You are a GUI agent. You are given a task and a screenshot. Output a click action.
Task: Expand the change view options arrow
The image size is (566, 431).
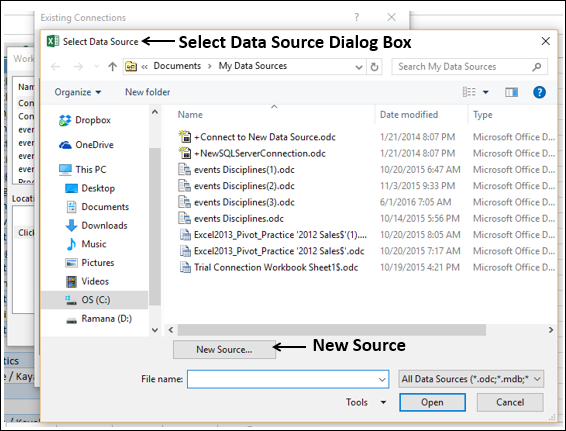point(486,92)
